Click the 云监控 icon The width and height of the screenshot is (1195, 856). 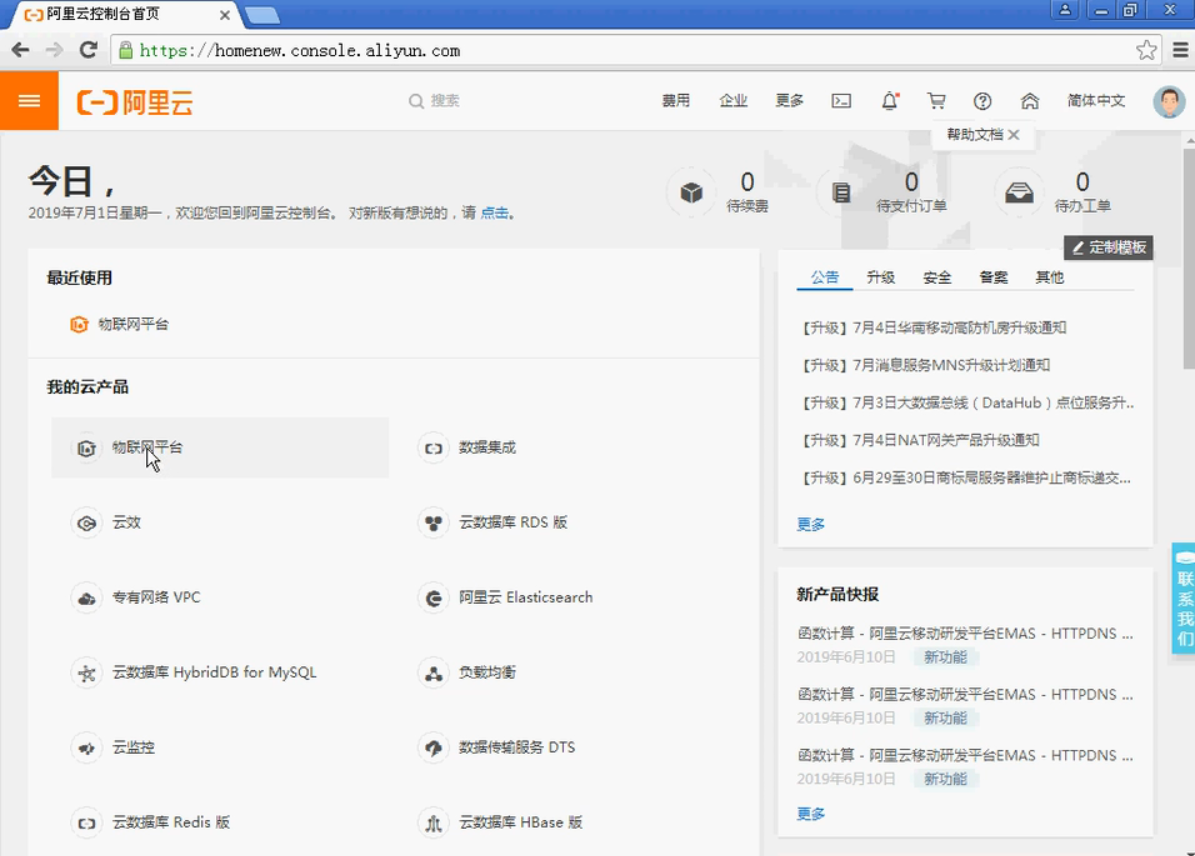(87, 748)
